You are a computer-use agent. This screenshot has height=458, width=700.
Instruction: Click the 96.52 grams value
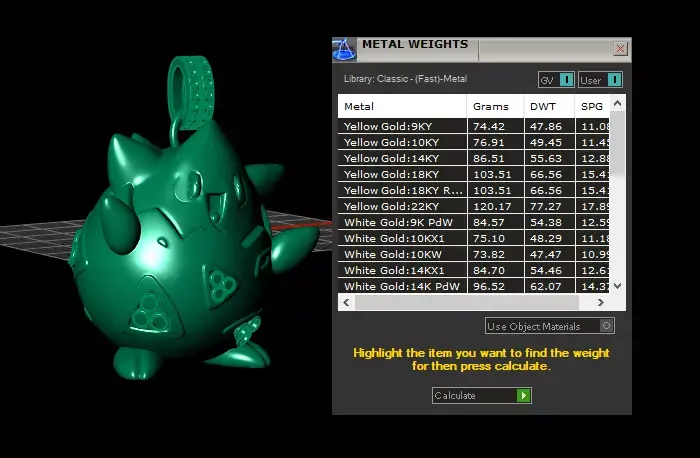(x=489, y=286)
